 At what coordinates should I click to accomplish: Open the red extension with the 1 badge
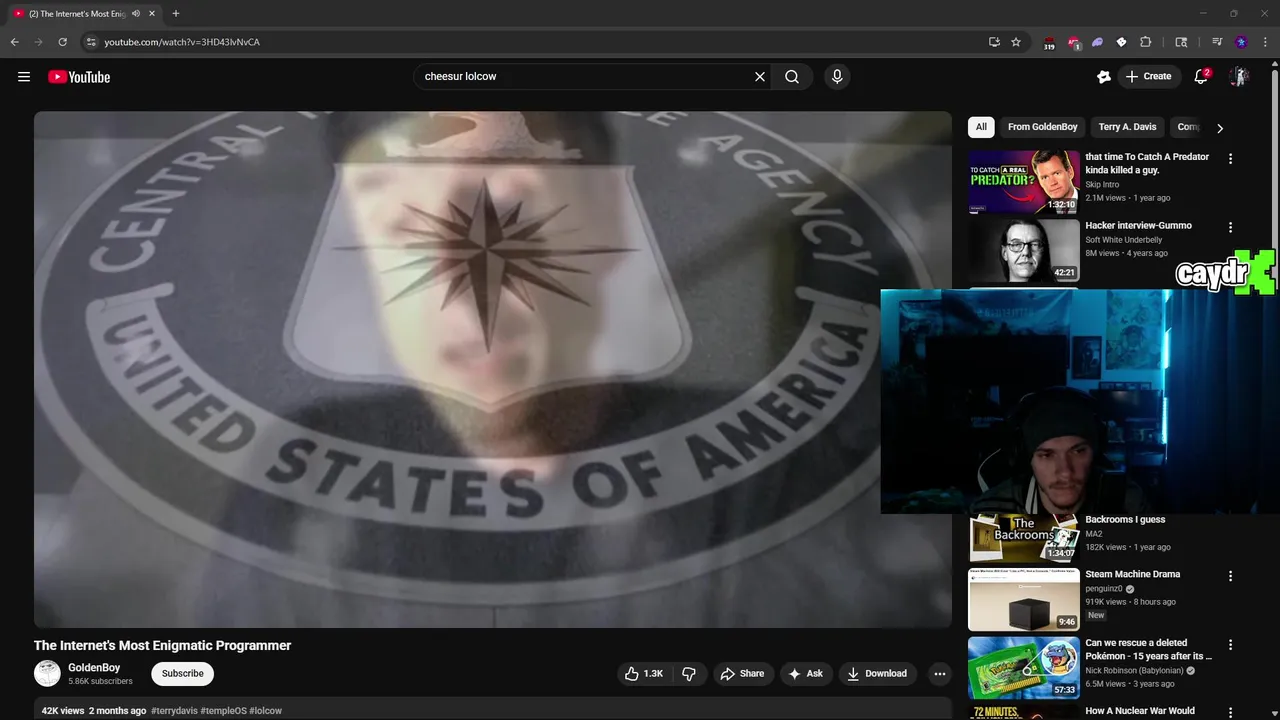pyautogui.click(x=1073, y=43)
